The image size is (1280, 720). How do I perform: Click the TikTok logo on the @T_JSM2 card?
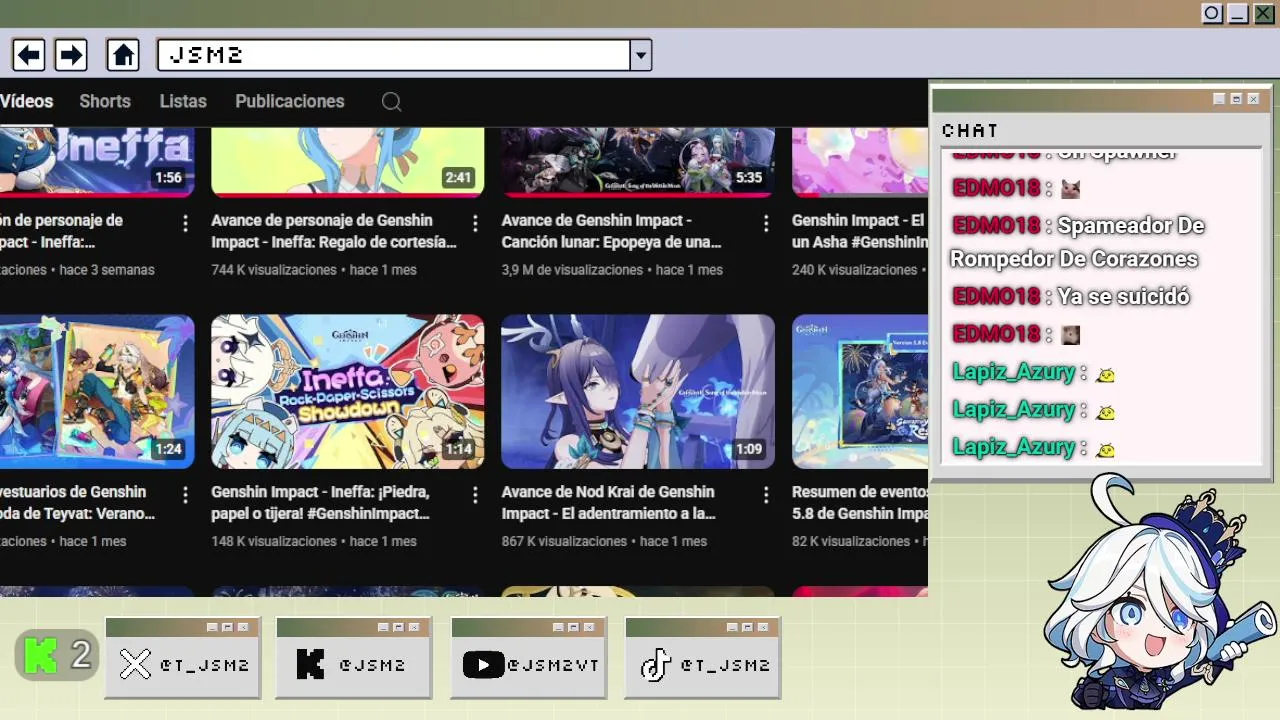click(x=655, y=664)
